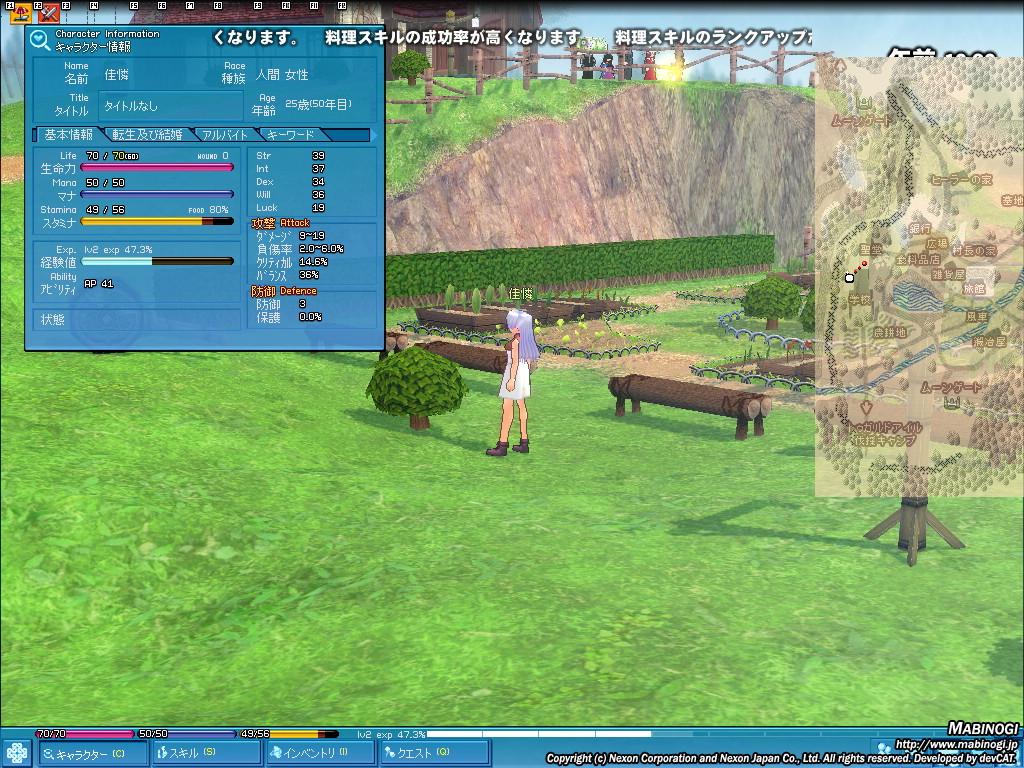This screenshot has width=1024, height=768.
Task: Click the 銀行 label on minimap
Action: 920,228
